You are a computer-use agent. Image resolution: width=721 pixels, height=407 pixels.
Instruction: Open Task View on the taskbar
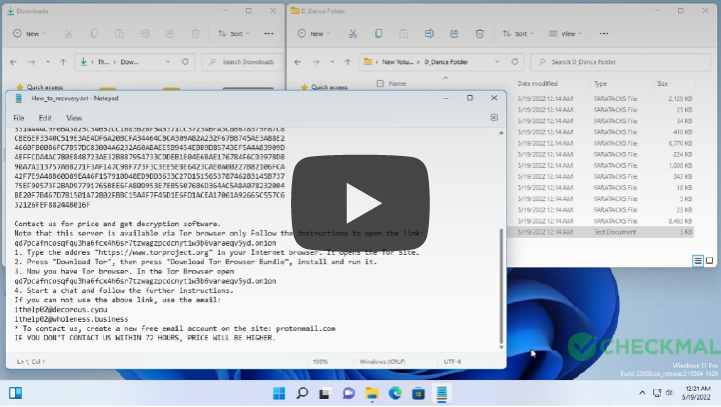coord(325,393)
